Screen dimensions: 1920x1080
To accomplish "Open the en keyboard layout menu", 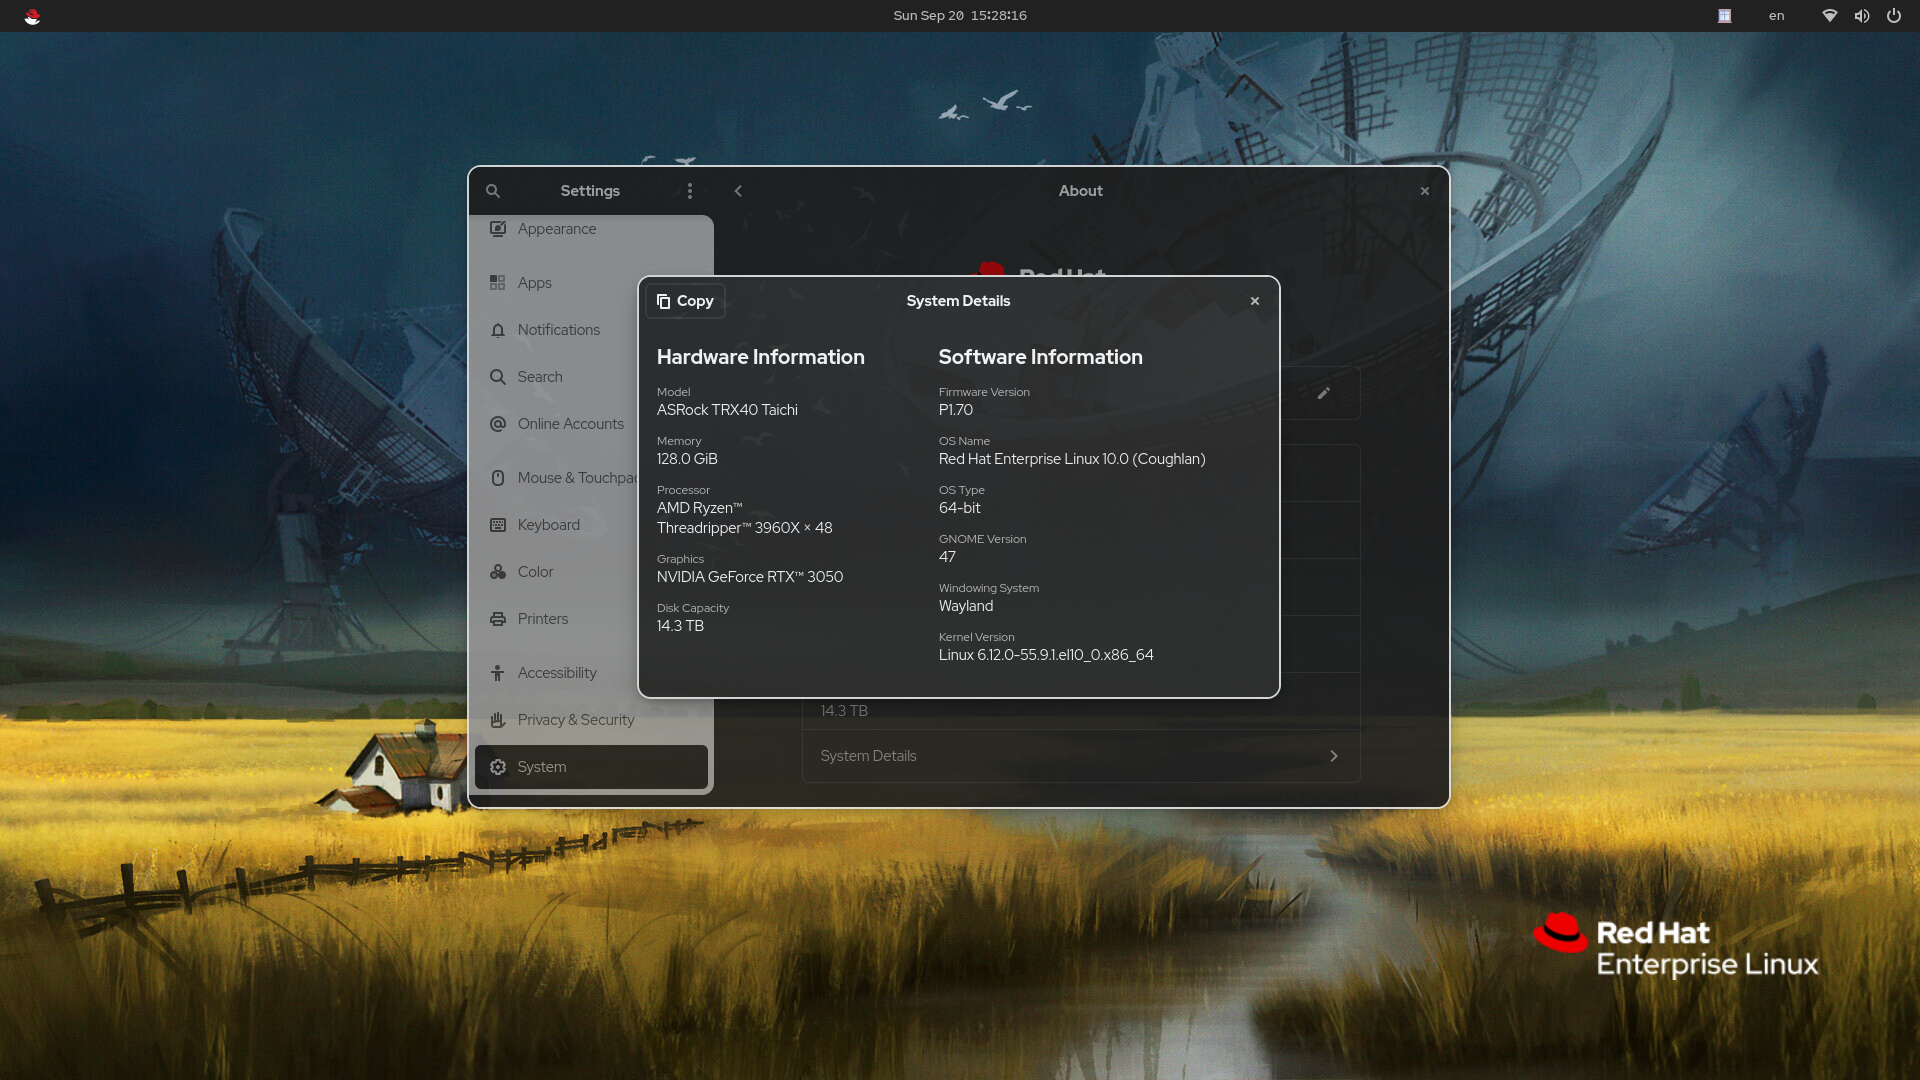I will click(x=1776, y=16).
